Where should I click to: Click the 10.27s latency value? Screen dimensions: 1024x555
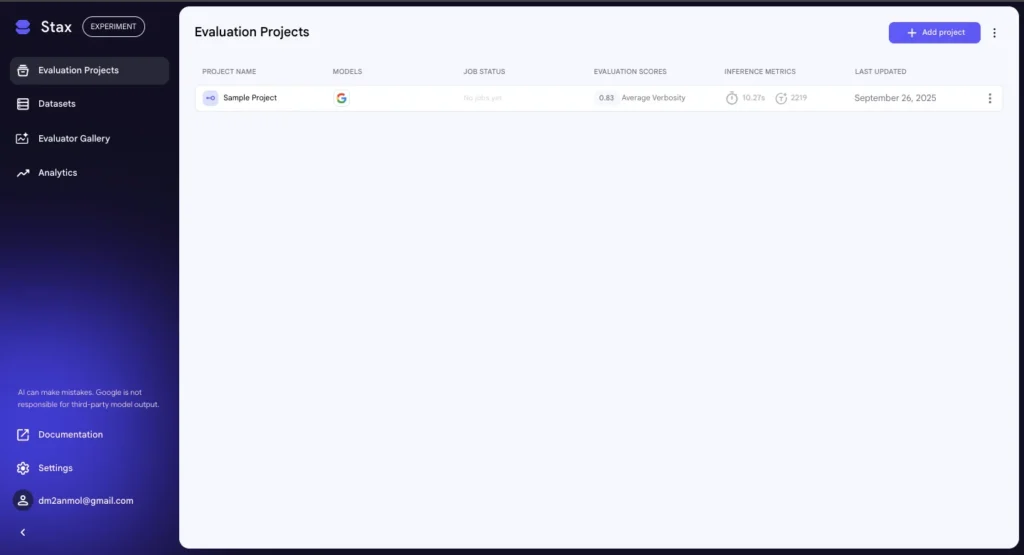(754, 98)
